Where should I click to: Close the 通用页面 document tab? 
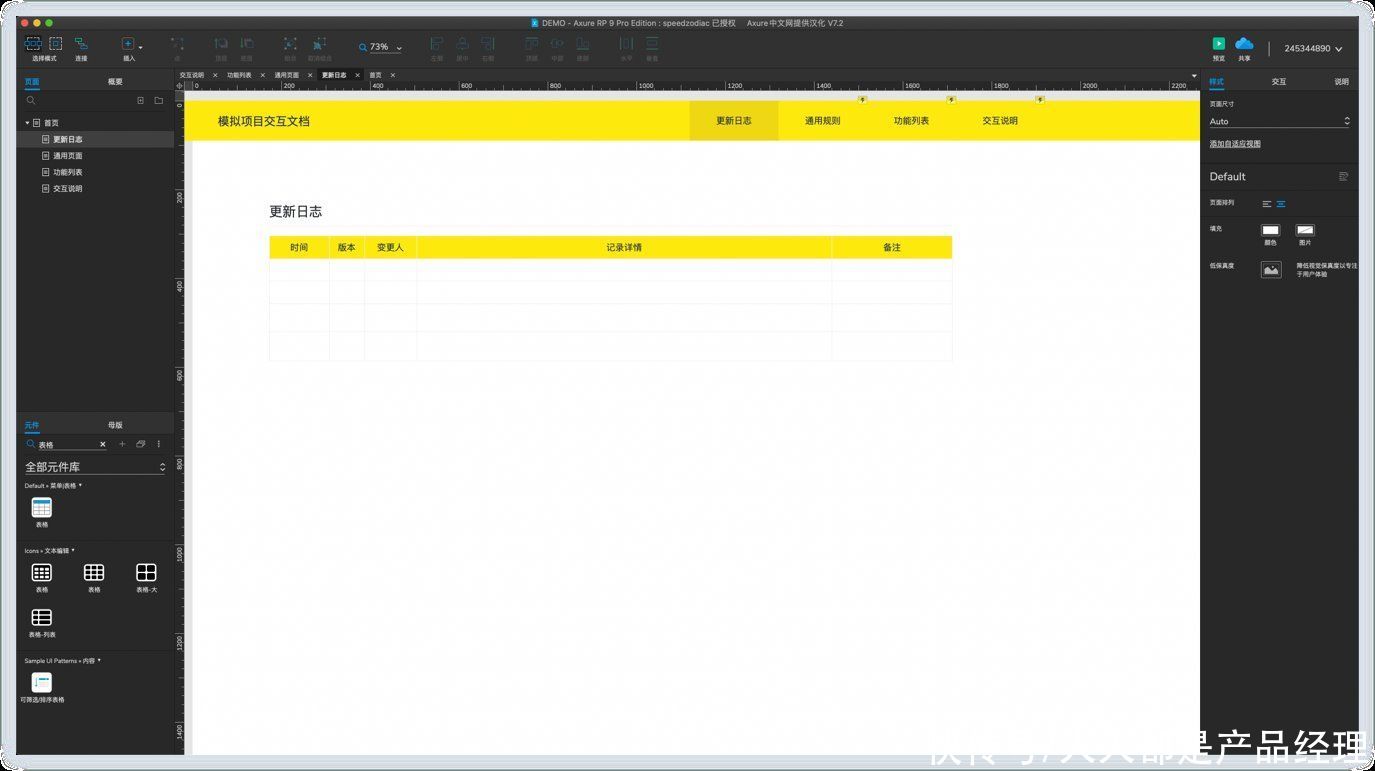click(x=310, y=75)
